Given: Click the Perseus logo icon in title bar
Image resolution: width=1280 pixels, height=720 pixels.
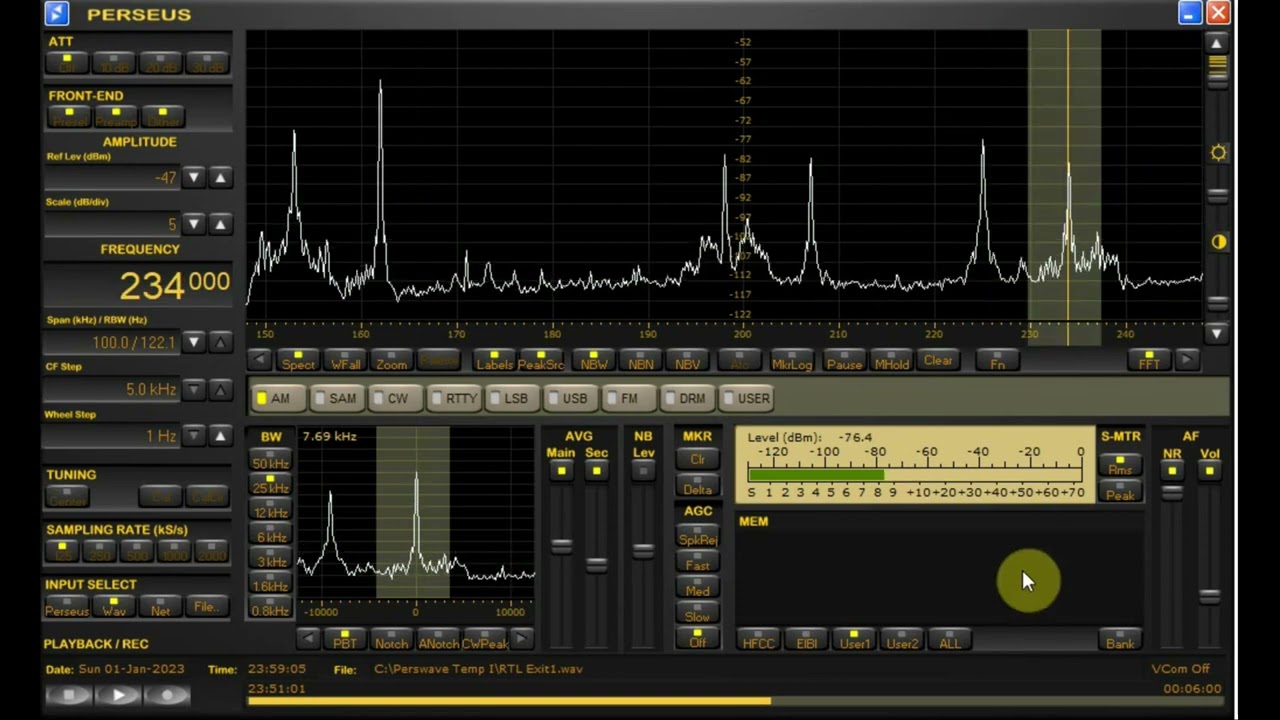Looking at the screenshot, I should pos(57,13).
